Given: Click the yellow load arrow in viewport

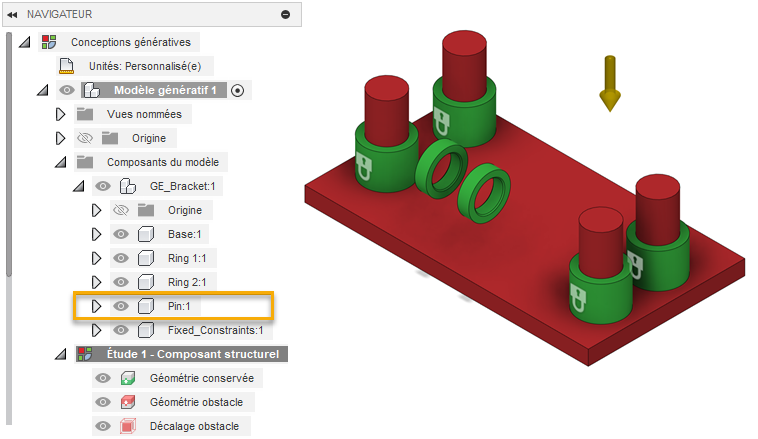Looking at the screenshot, I should point(610,84).
